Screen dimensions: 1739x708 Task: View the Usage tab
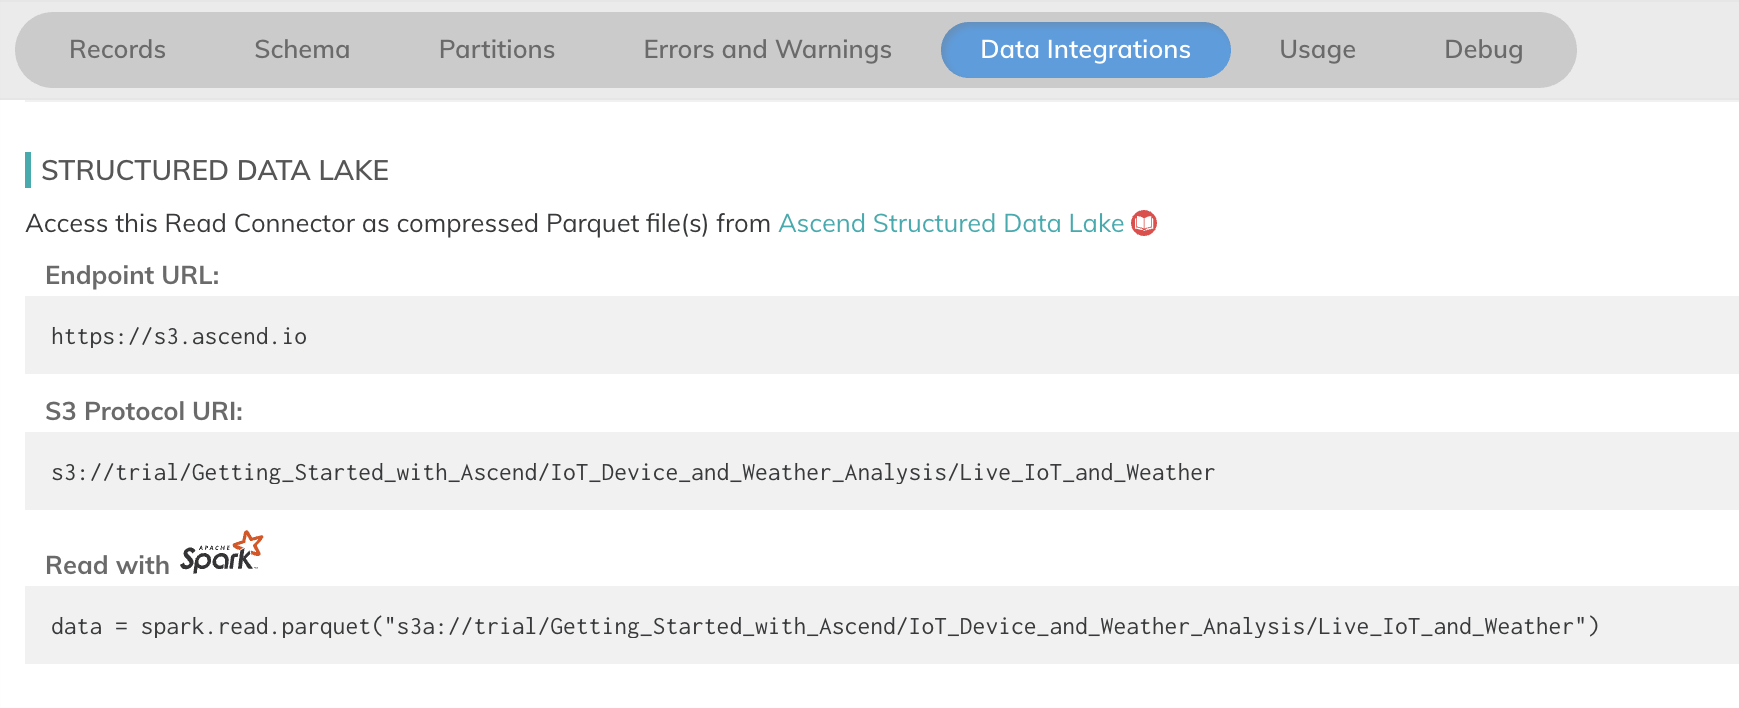(1317, 50)
